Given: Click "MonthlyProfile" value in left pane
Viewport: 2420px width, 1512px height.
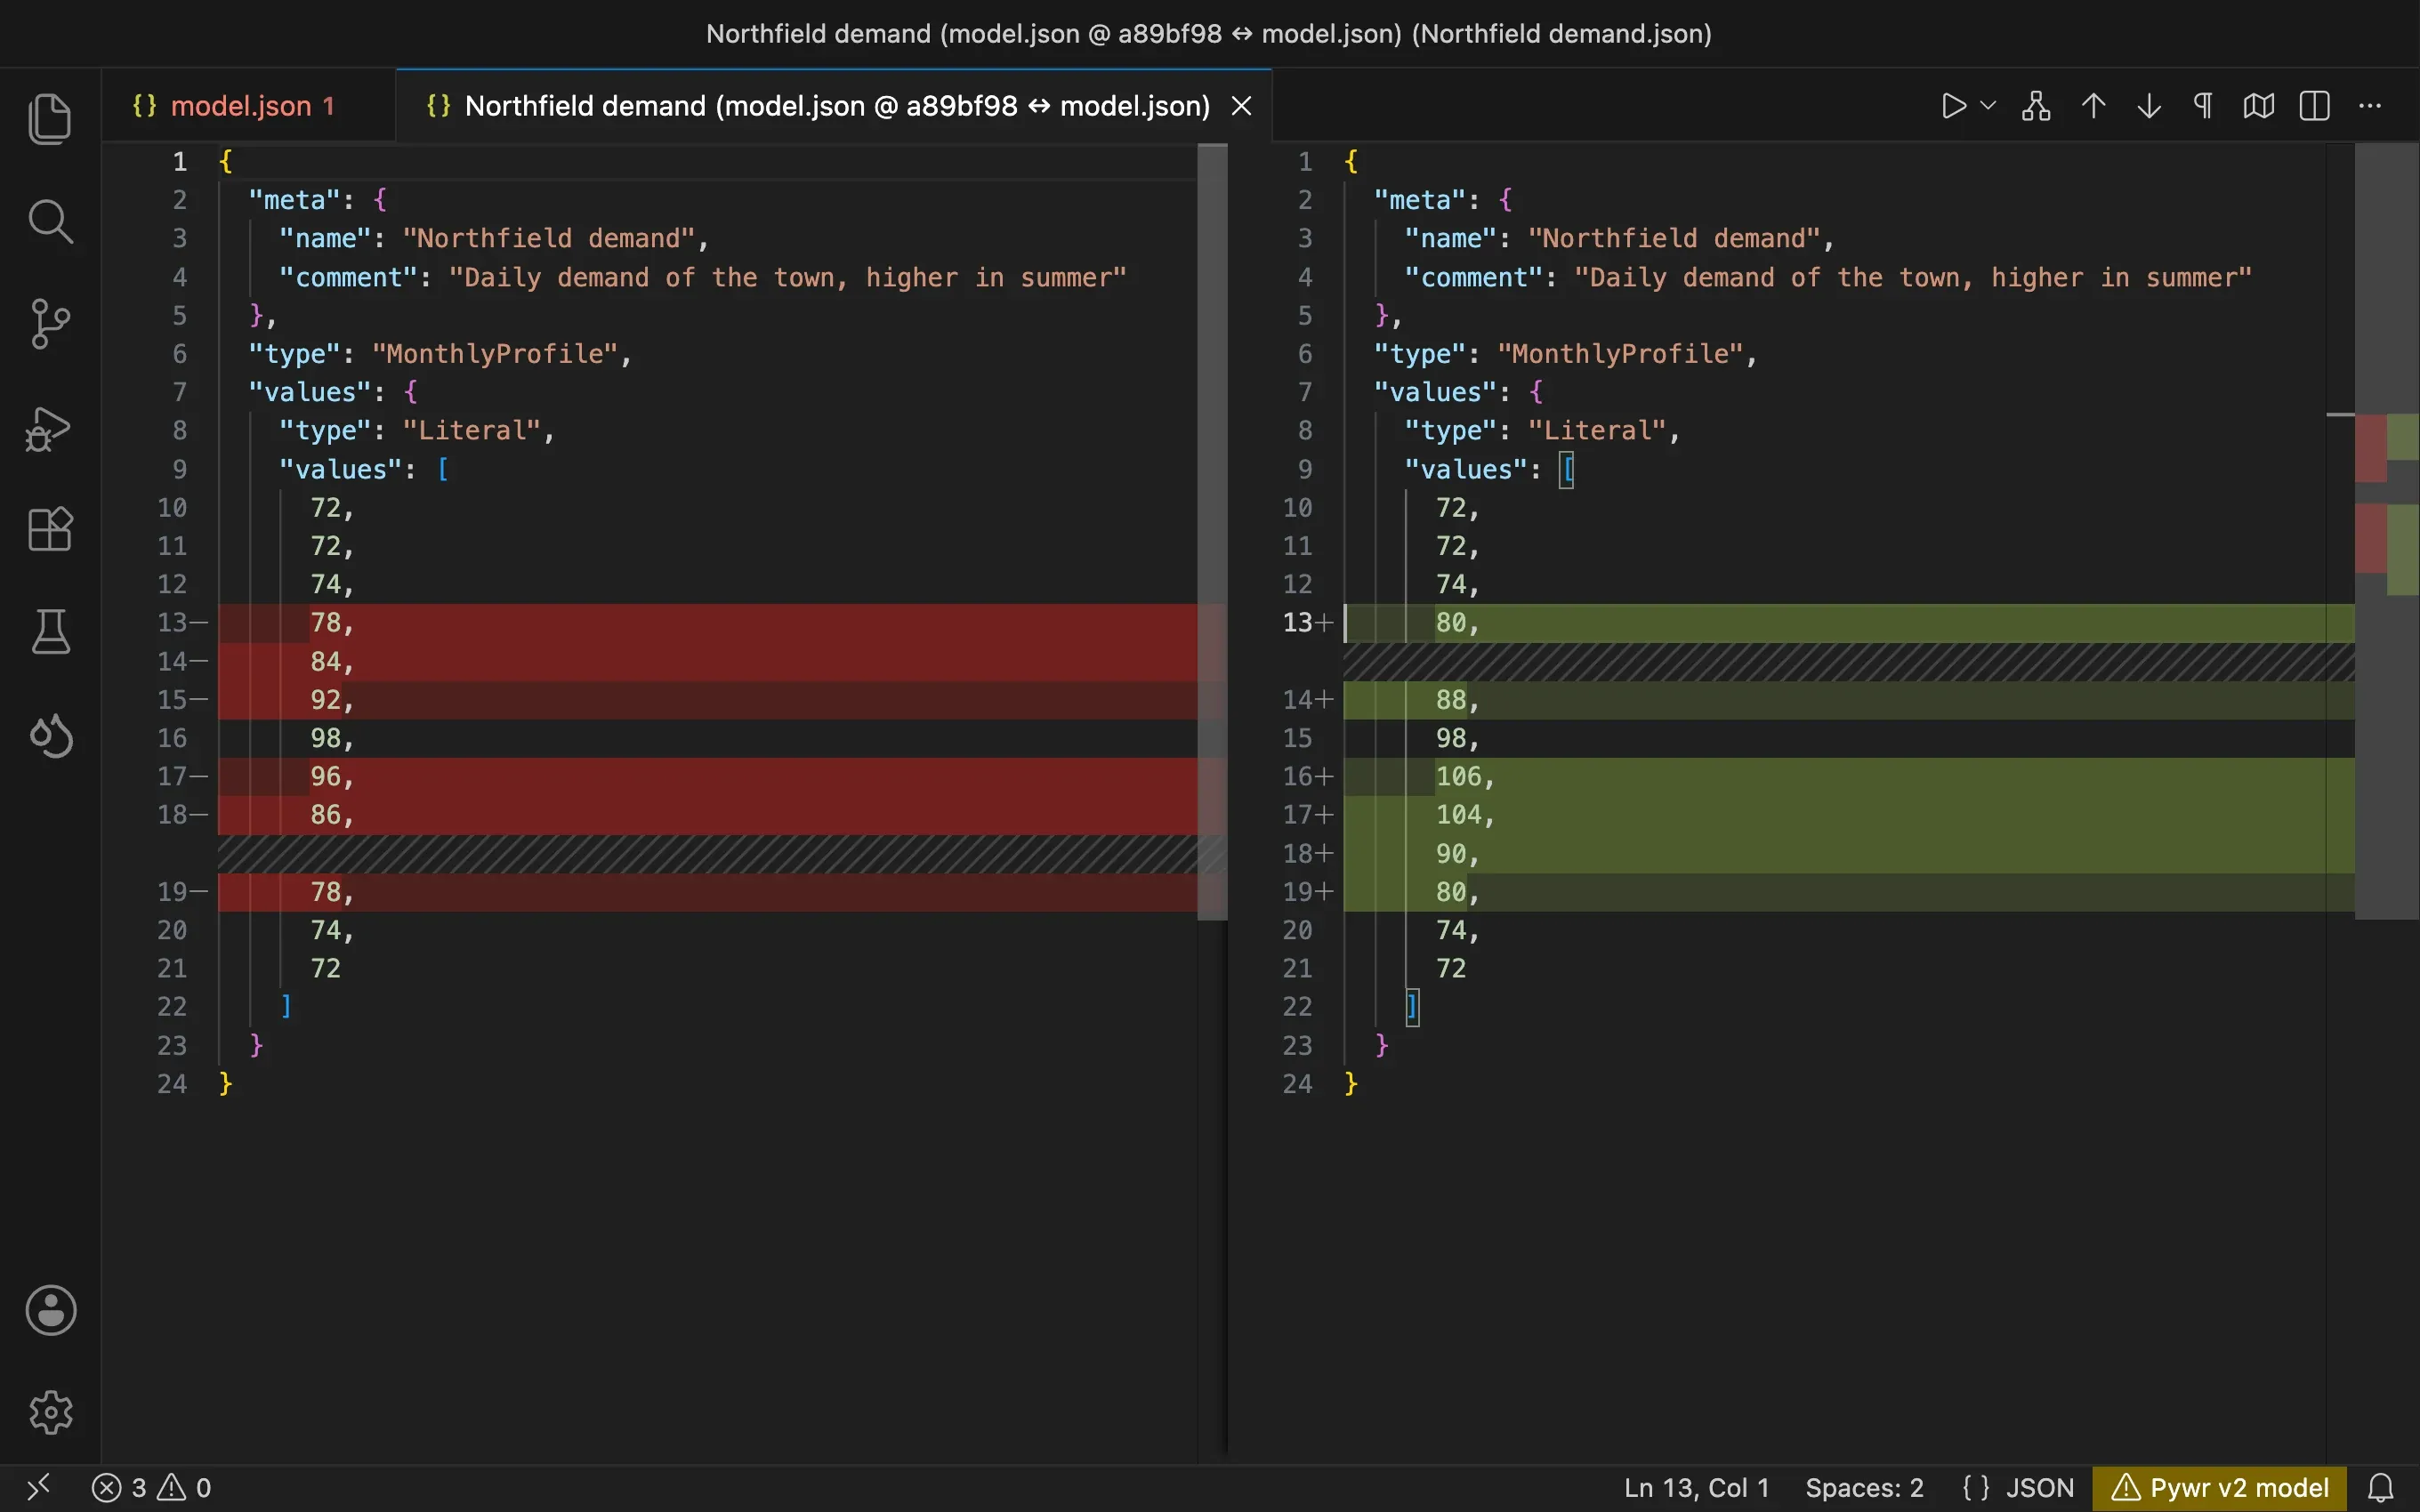Looking at the screenshot, I should tap(494, 354).
